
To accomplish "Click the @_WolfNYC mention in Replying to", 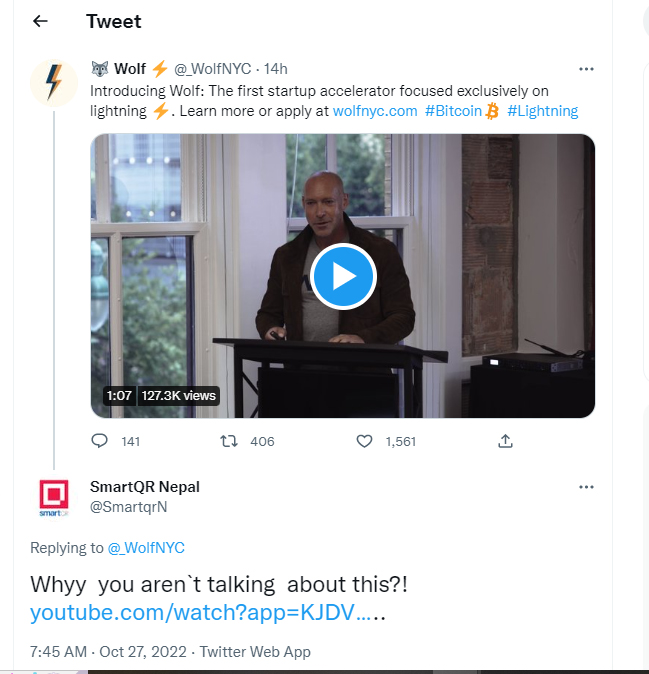I will click(146, 548).
